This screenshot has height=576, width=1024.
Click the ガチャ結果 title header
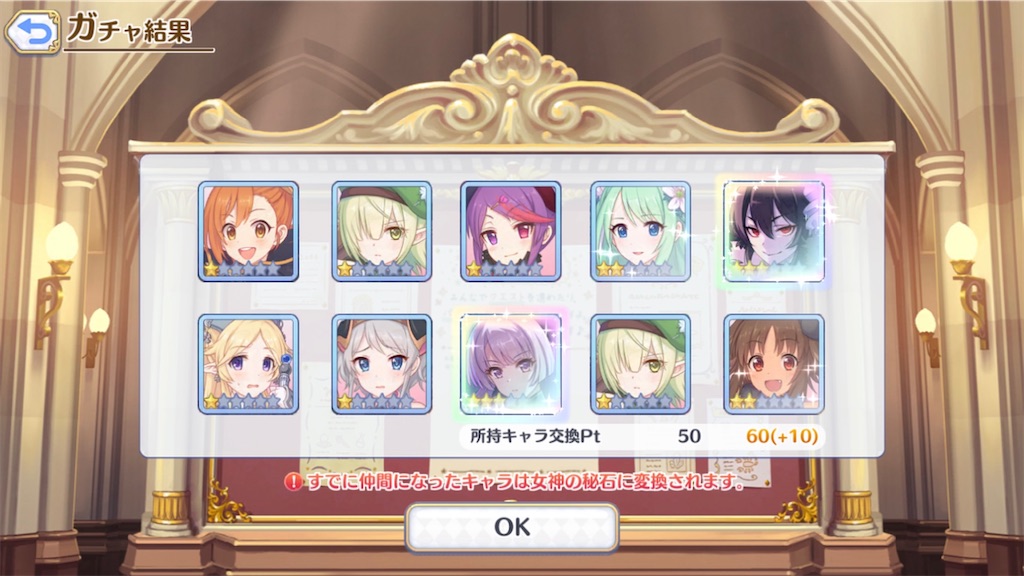pos(130,29)
